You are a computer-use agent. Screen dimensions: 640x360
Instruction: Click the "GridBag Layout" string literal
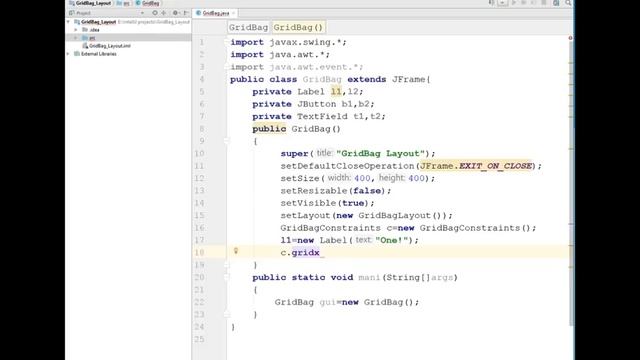click(380, 153)
